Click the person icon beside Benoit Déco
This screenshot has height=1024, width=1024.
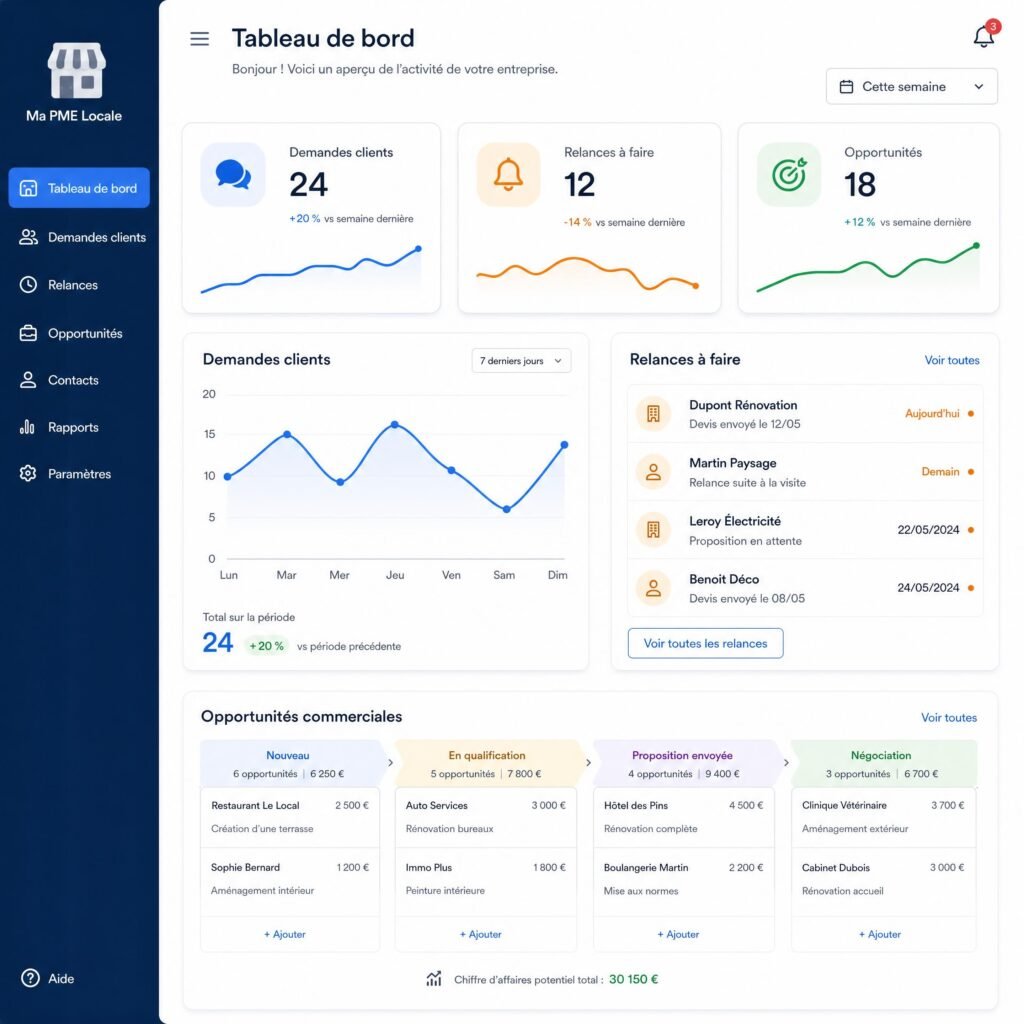pyautogui.click(x=653, y=588)
